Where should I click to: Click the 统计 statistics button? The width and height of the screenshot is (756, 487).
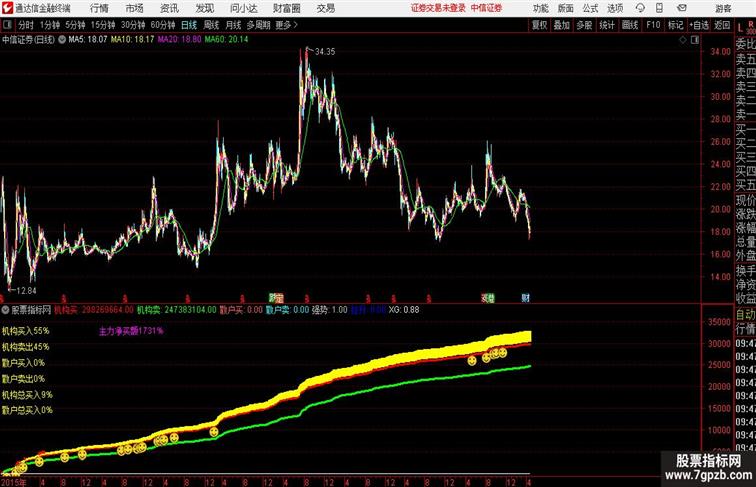(x=607, y=25)
